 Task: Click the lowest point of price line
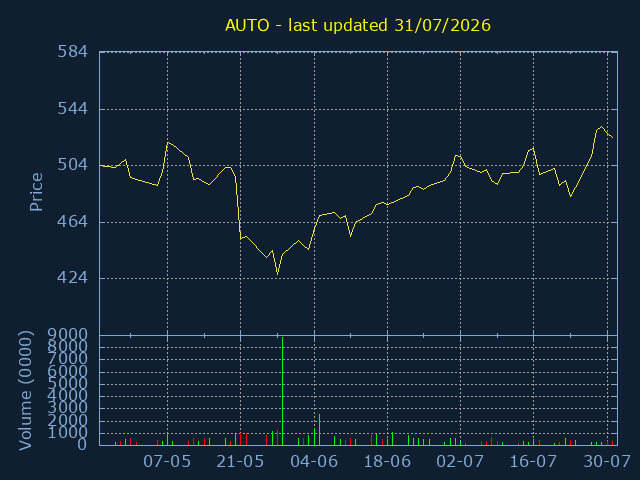(x=278, y=274)
